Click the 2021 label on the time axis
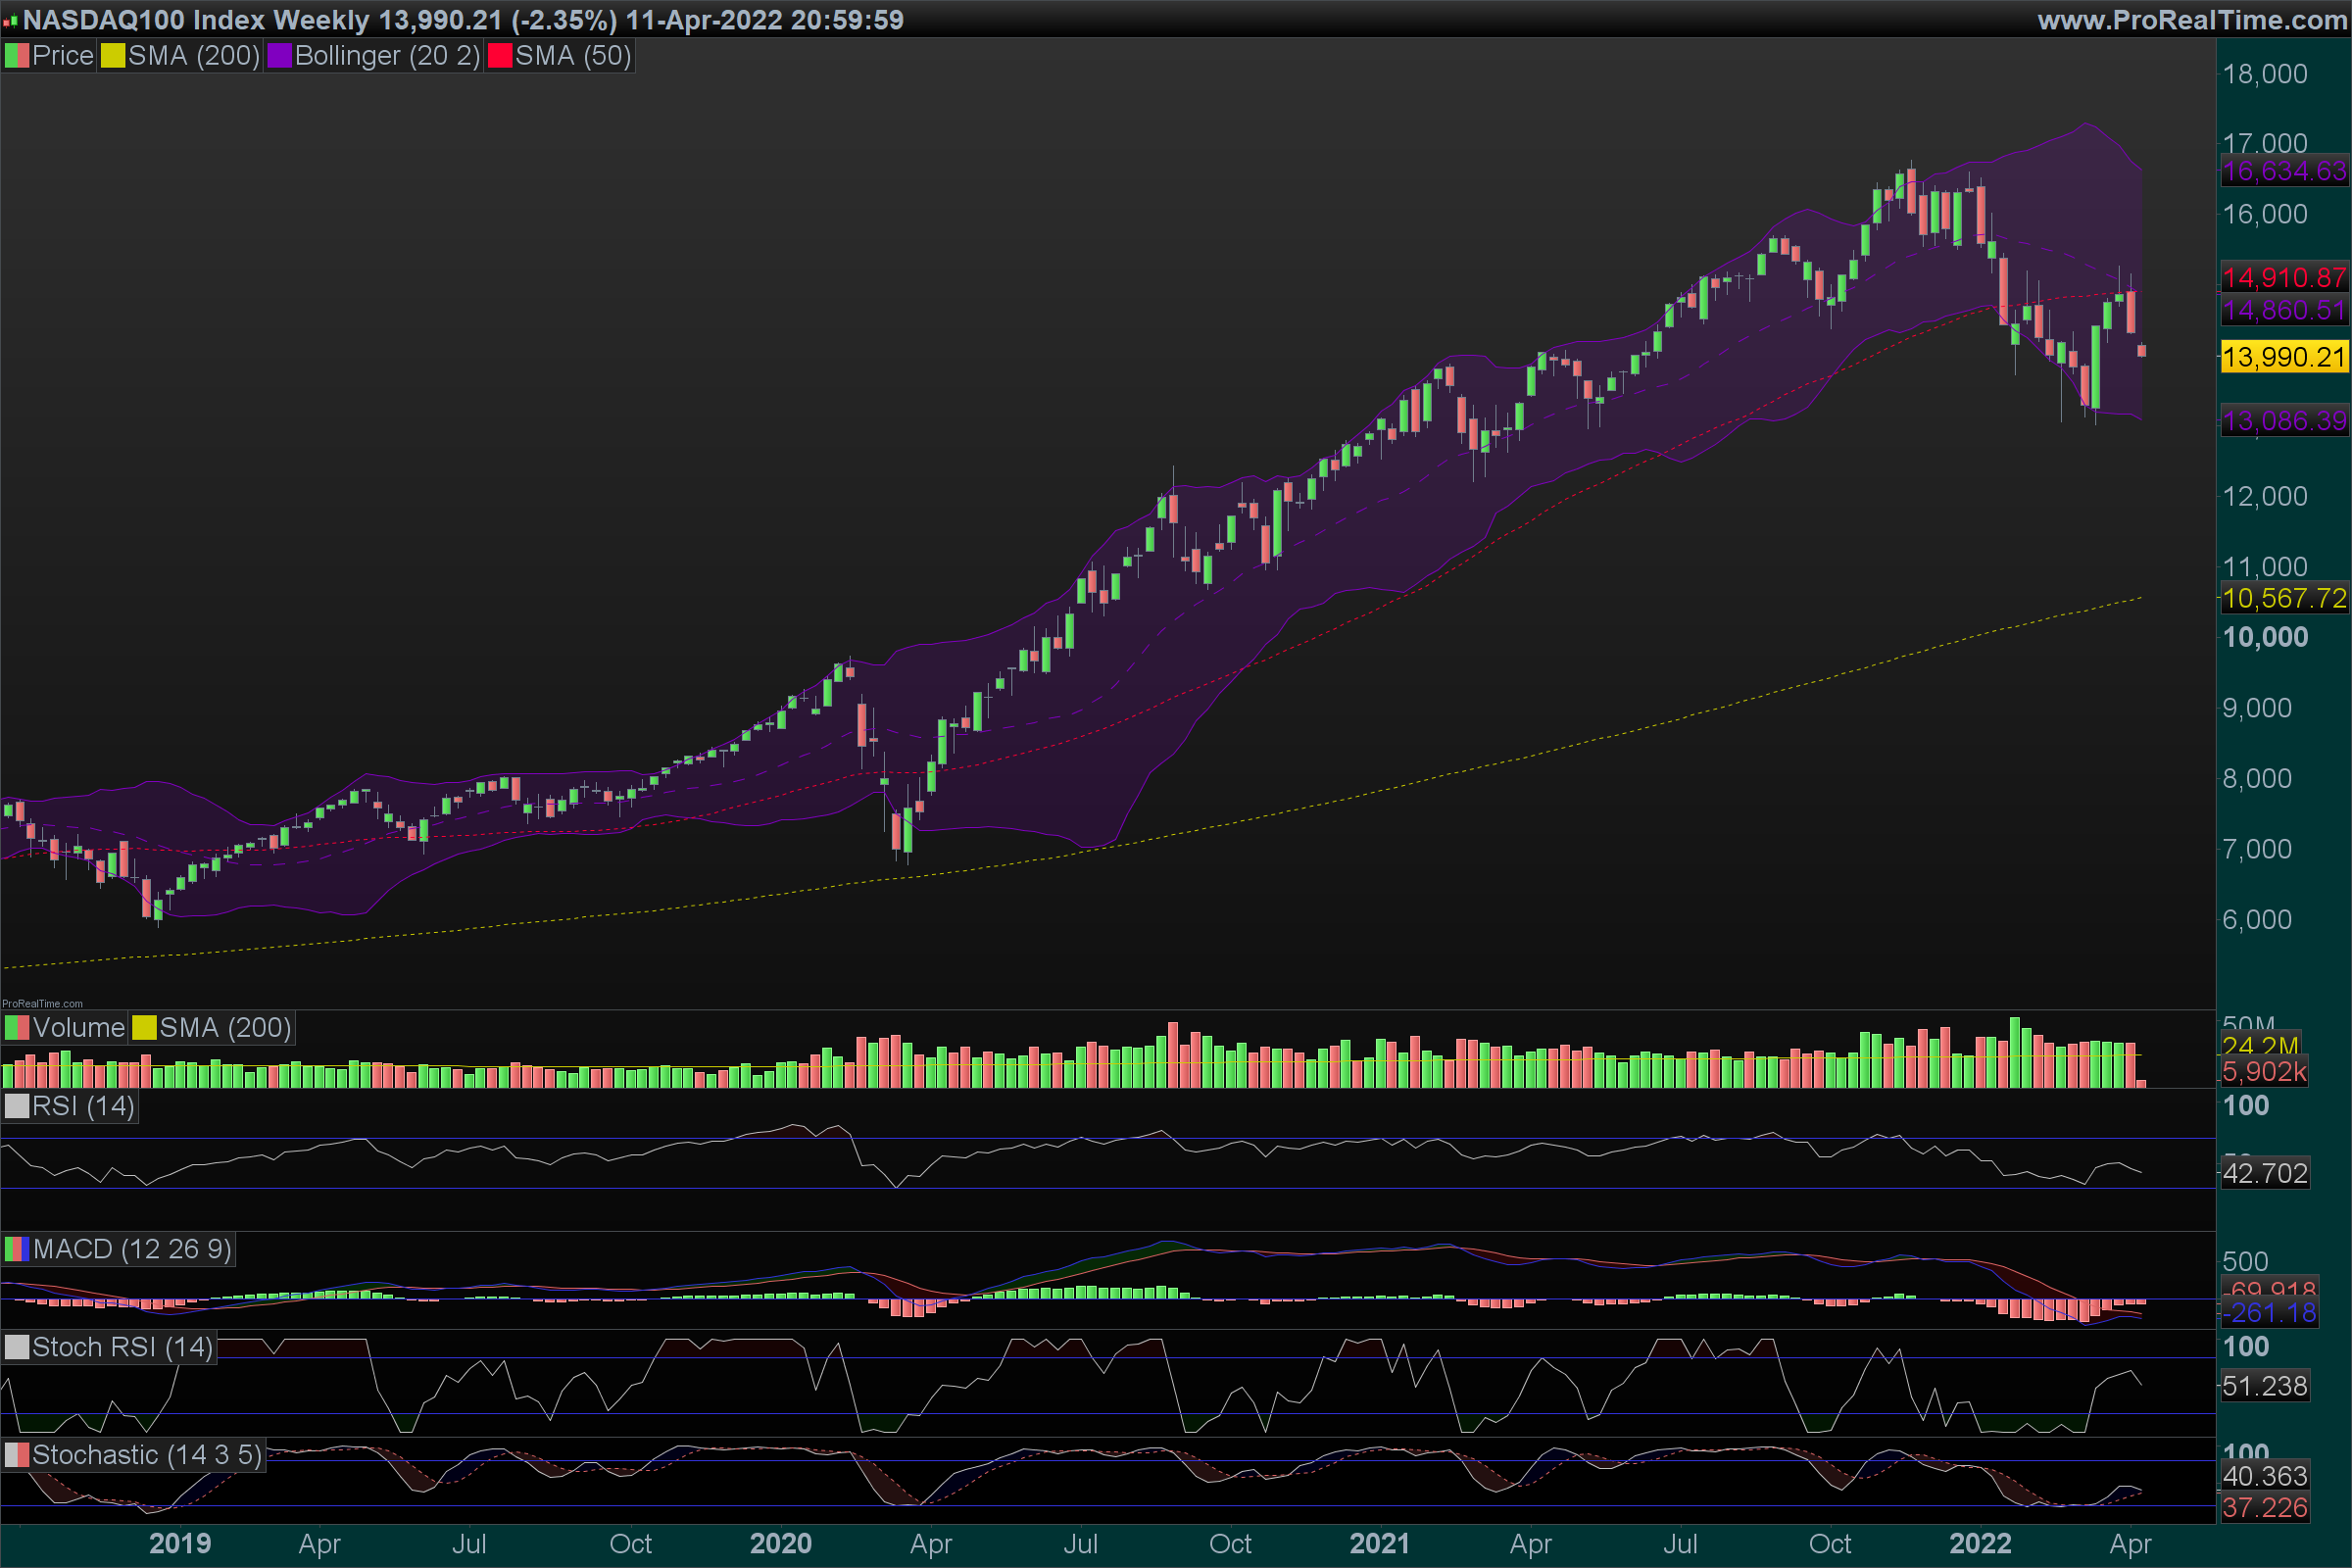Screen dimensions: 2352x1568 coord(1379,1543)
